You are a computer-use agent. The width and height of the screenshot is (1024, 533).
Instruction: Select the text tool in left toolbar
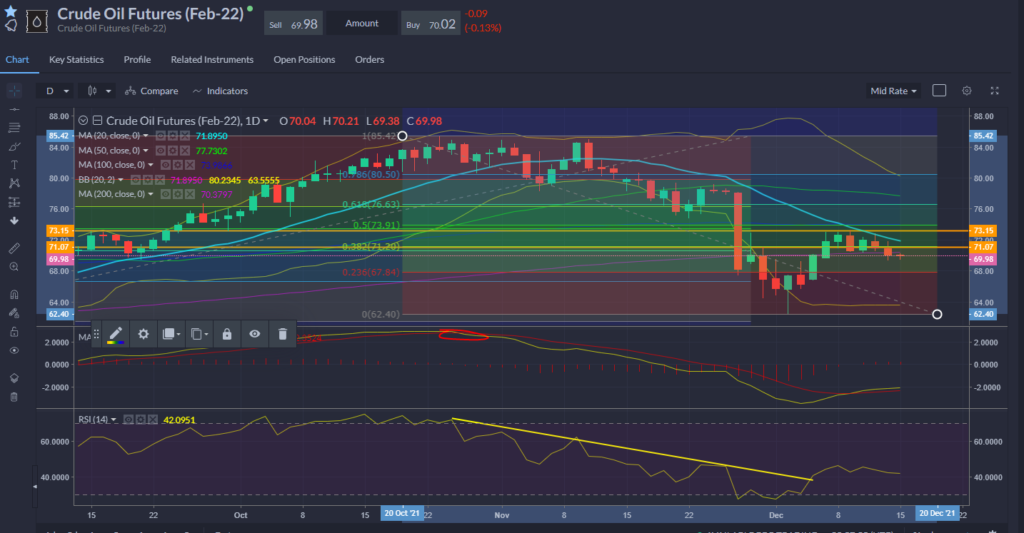[x=14, y=164]
